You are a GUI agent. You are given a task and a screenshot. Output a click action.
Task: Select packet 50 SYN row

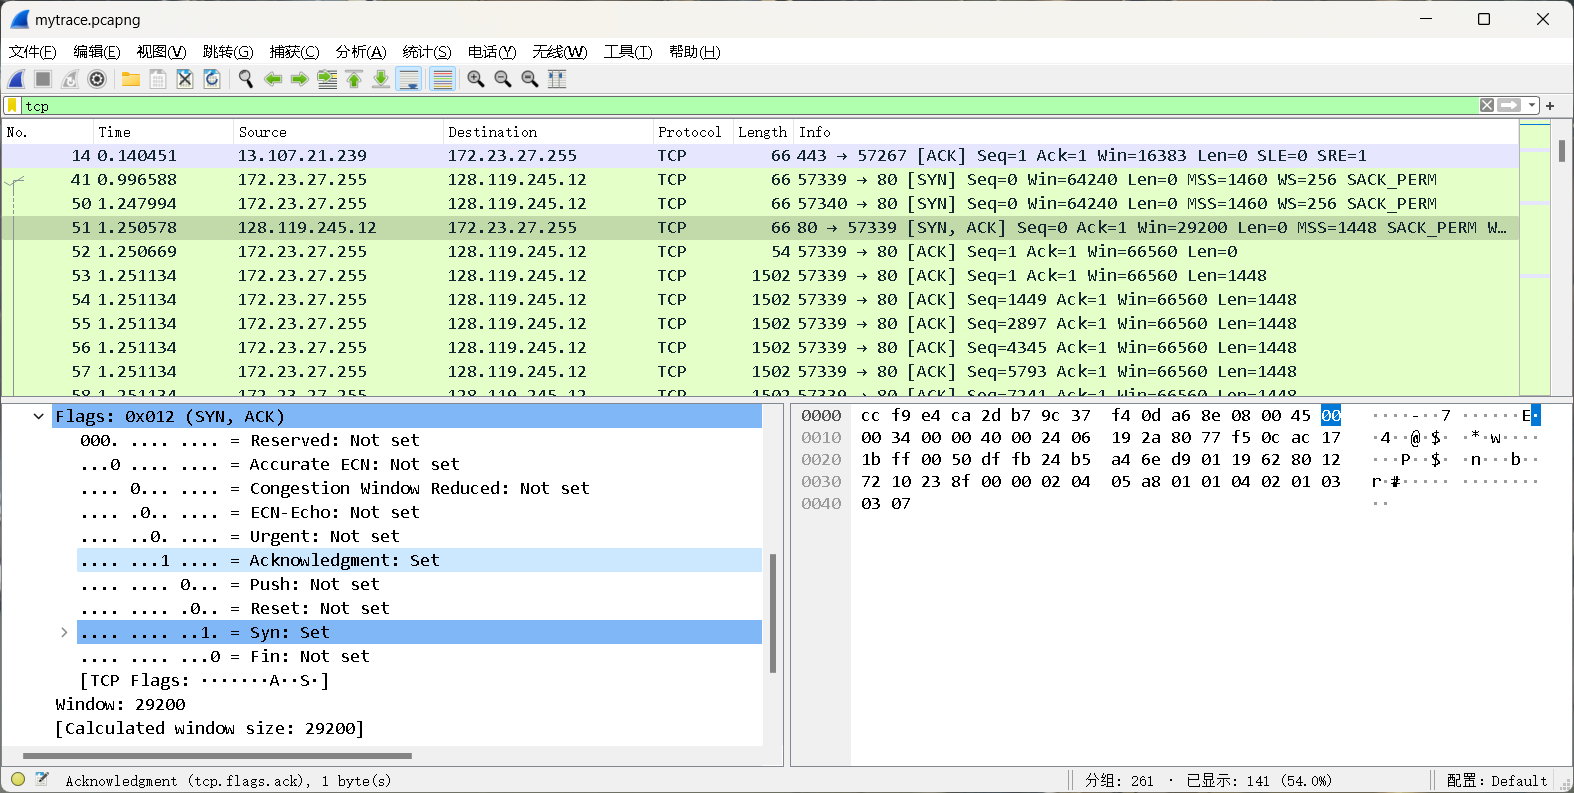coord(760,204)
